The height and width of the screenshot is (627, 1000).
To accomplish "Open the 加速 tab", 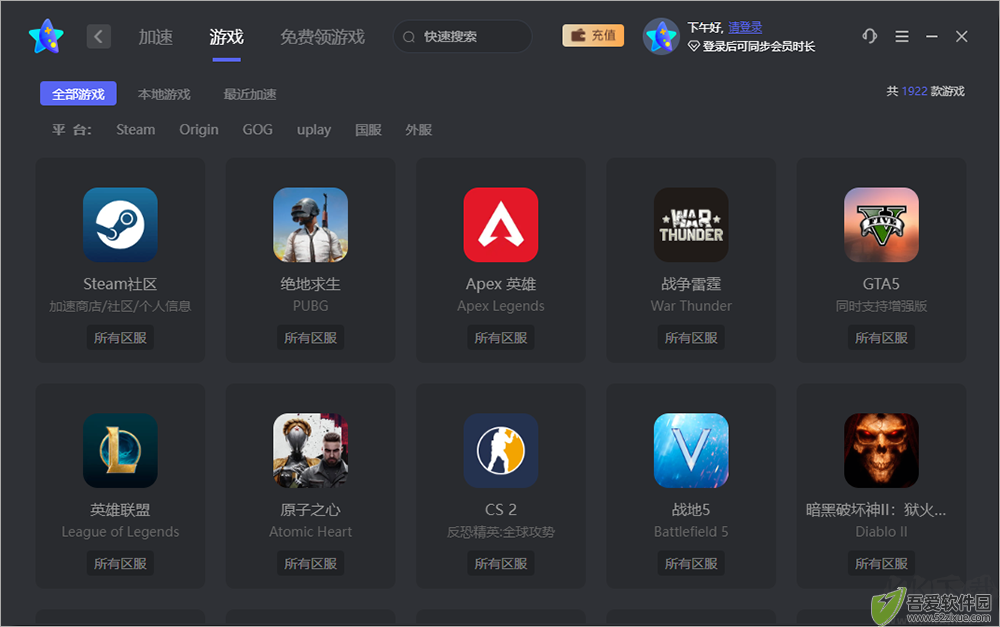I will coord(156,37).
